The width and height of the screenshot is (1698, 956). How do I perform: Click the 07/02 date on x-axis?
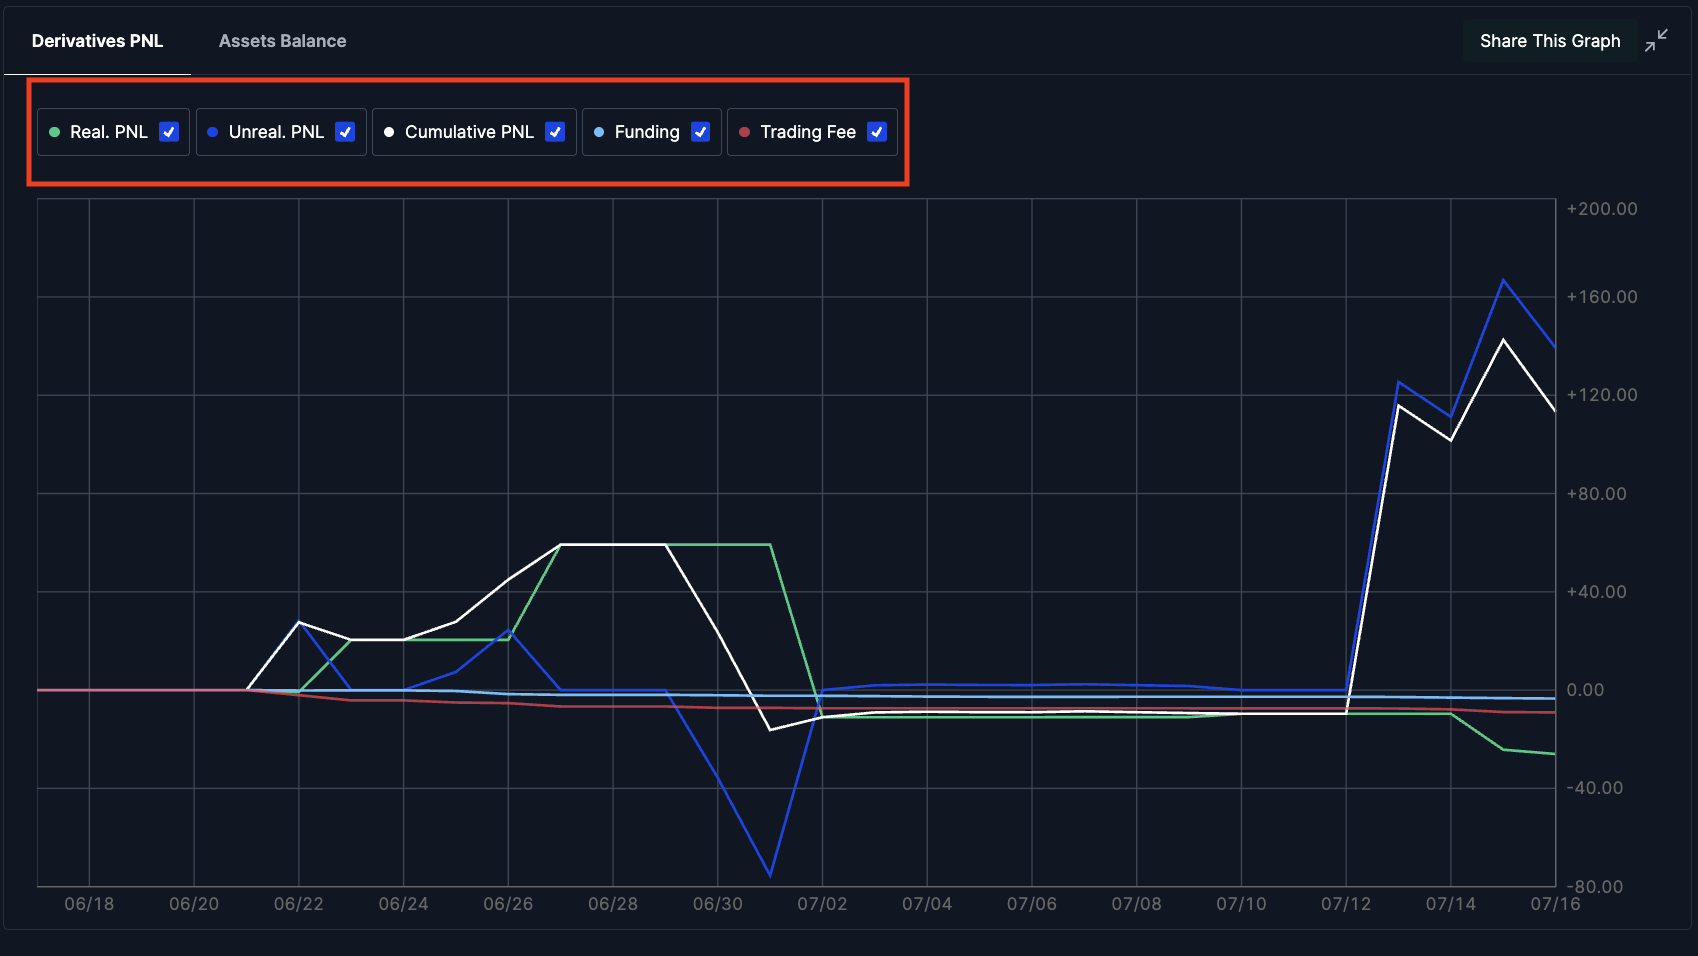tap(822, 904)
